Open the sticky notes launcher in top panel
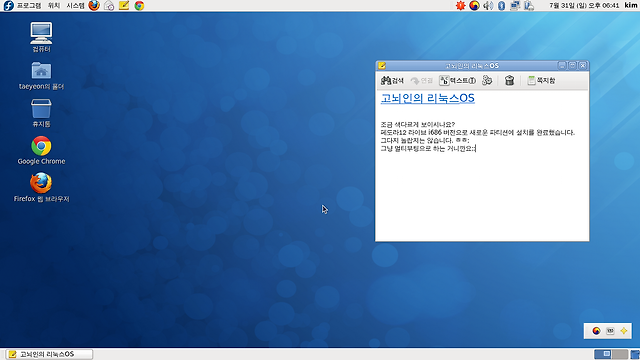Screen dimensions: 640x360 [x=124, y=6]
